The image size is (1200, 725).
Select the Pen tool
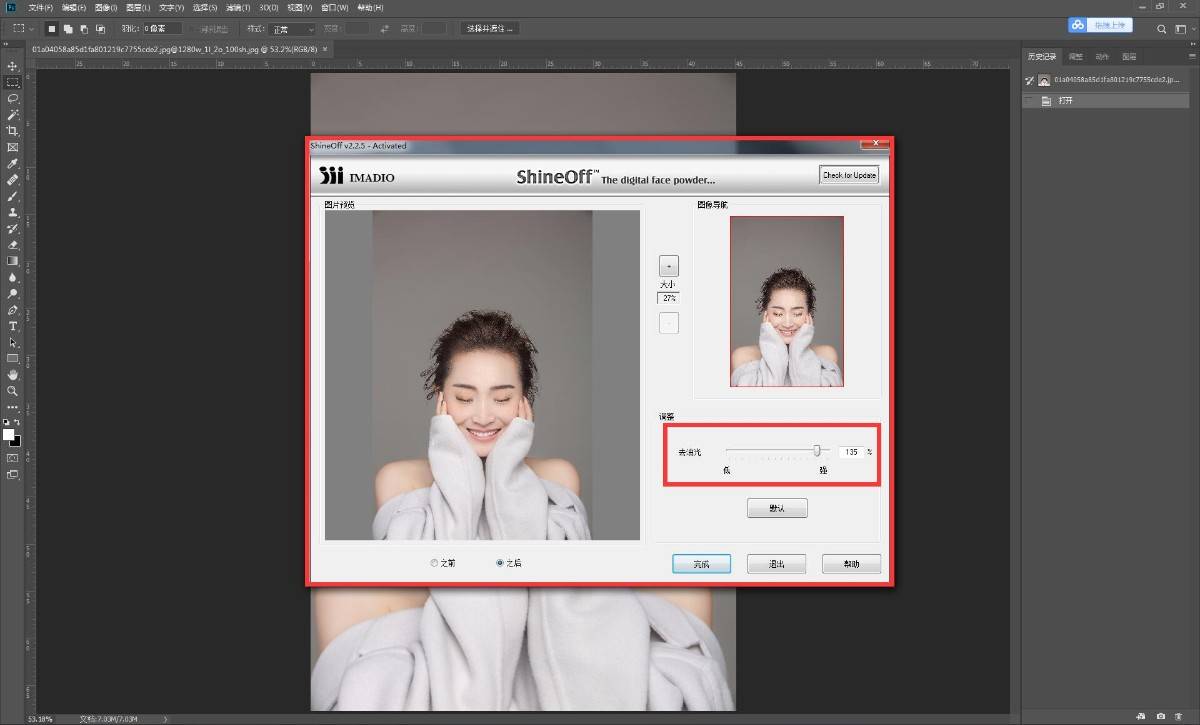[13, 310]
